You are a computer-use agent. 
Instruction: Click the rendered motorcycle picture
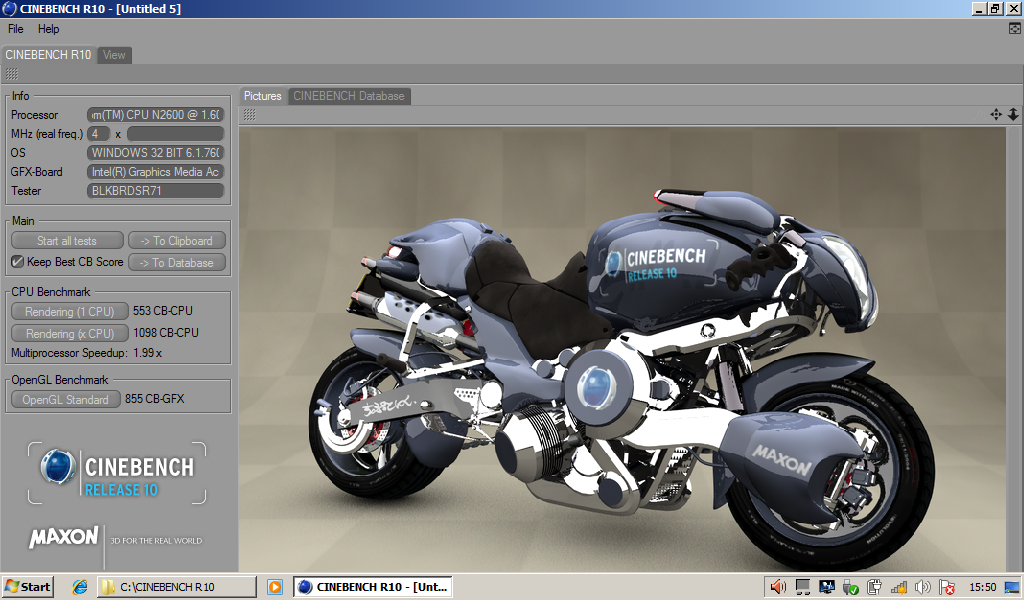point(622,349)
